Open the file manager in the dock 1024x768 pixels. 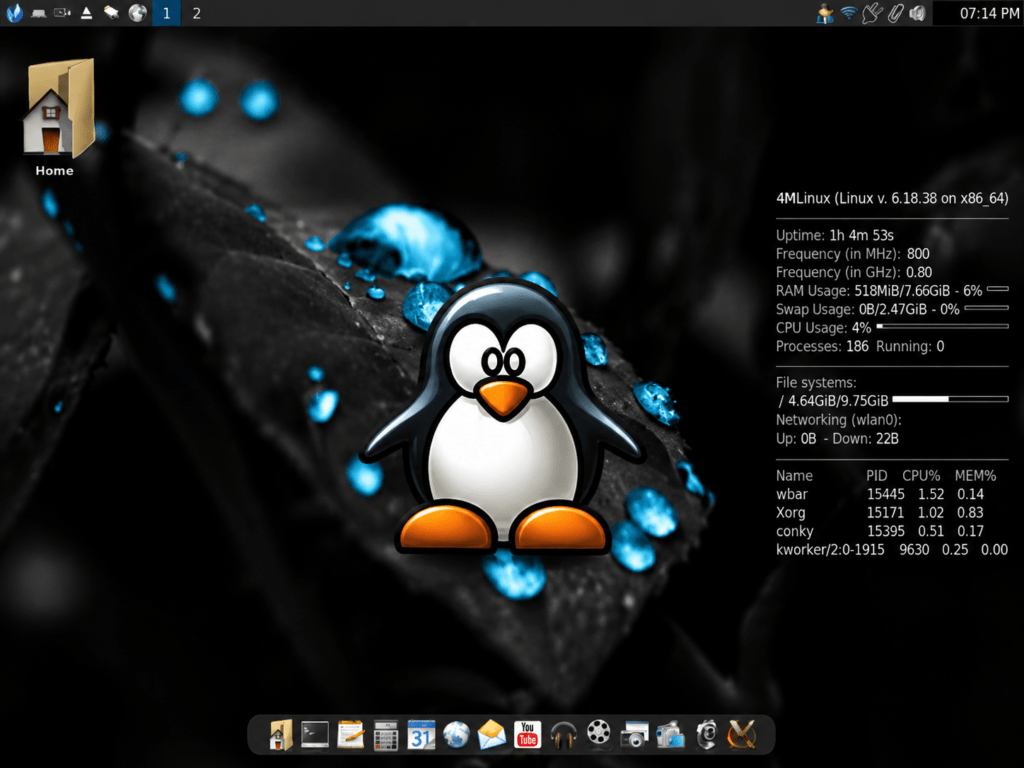pos(280,735)
